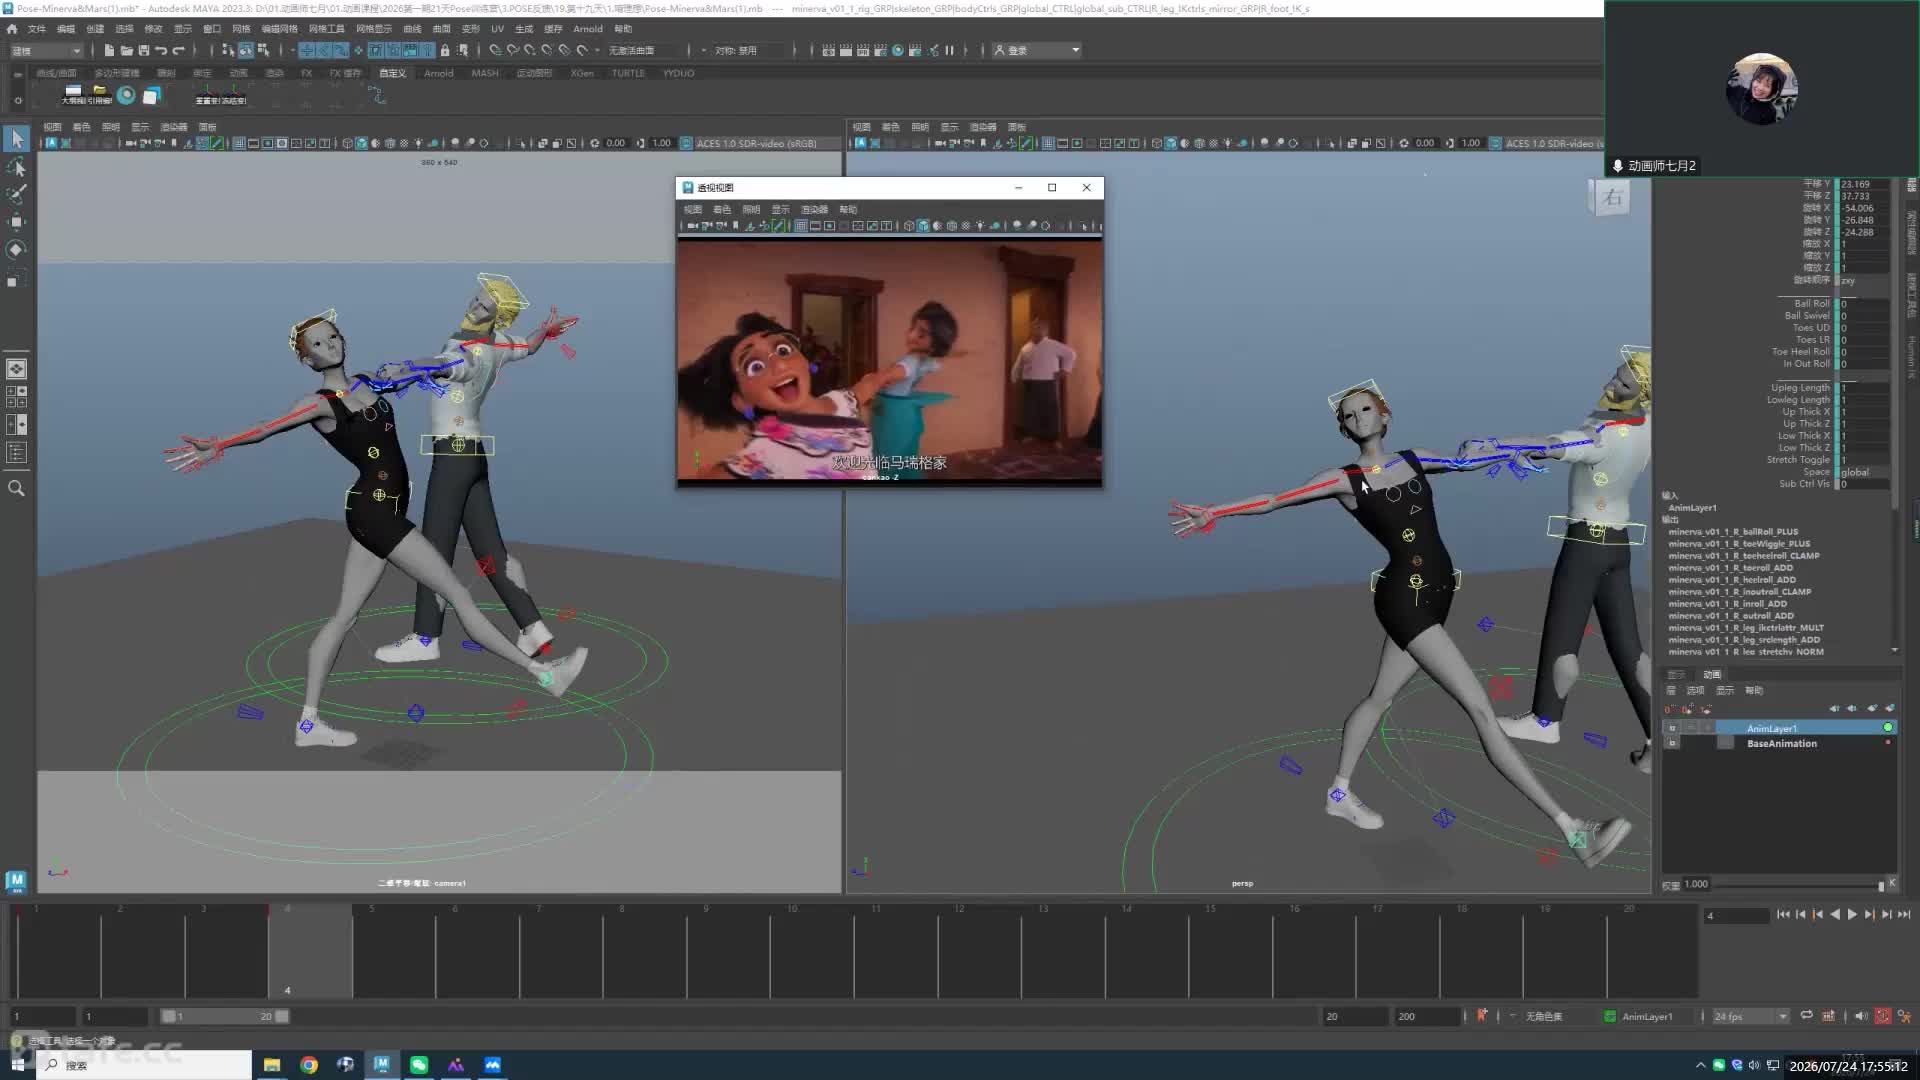Click the Open Scene folder icon

coord(126,50)
